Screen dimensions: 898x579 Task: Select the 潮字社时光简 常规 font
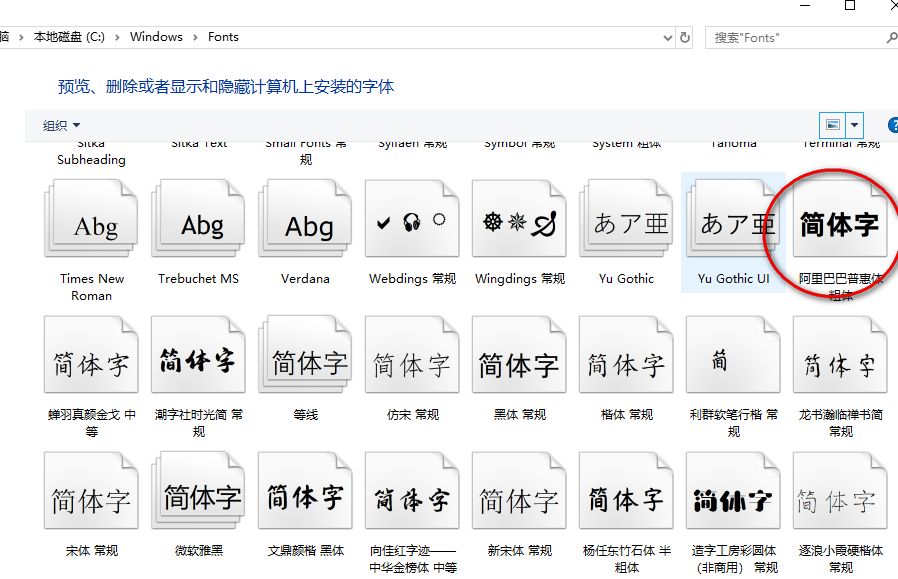pos(199,361)
